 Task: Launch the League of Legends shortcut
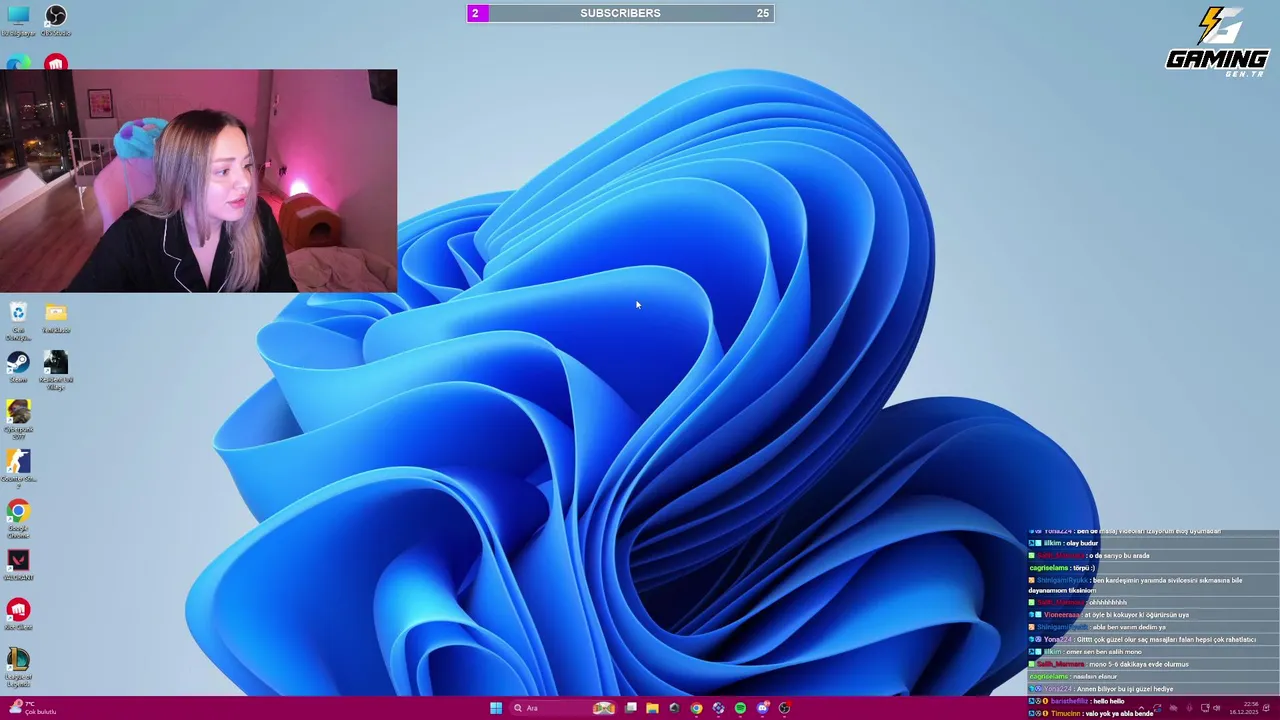[18, 668]
